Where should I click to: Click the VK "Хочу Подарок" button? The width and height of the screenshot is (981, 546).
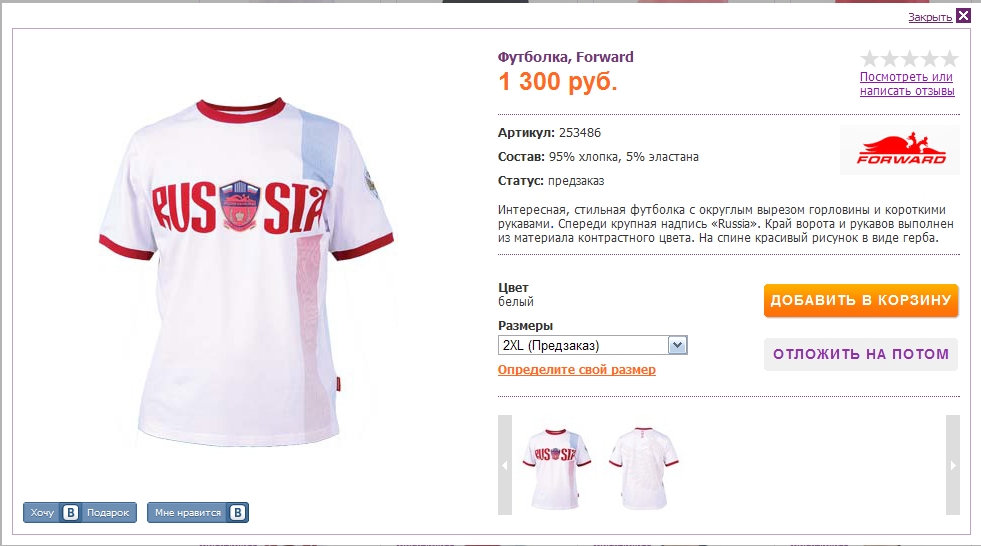[x=80, y=513]
